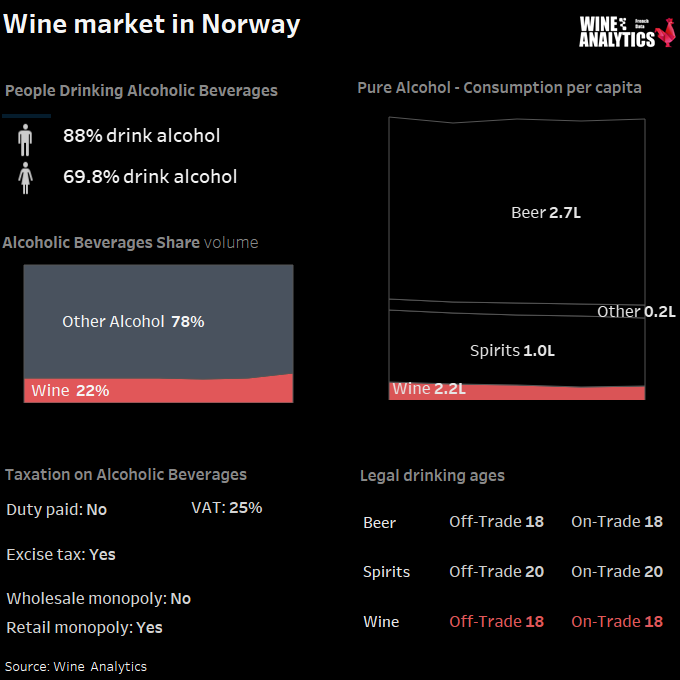Click the Spirits On-Trade 20 value

[617, 572]
